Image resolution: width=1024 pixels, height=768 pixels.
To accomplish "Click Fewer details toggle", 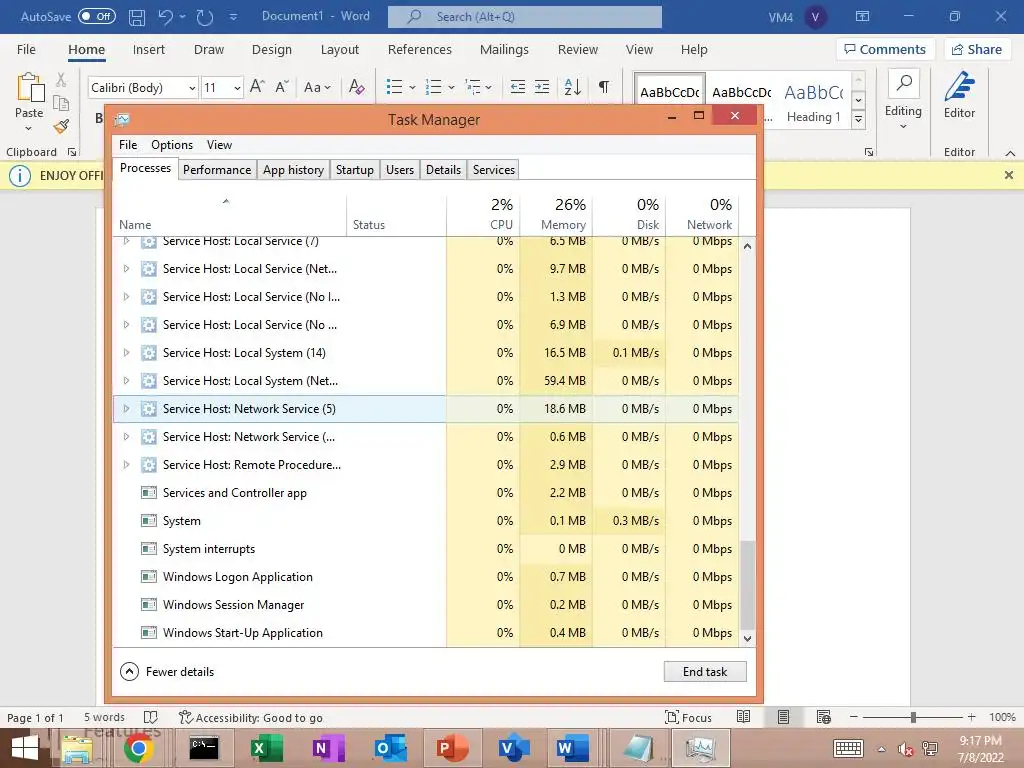I will coord(167,671).
